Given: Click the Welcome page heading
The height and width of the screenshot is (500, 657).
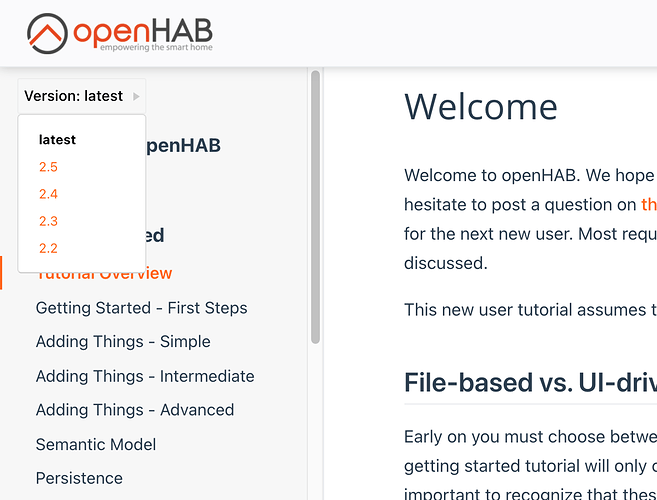Looking at the screenshot, I should [481, 107].
